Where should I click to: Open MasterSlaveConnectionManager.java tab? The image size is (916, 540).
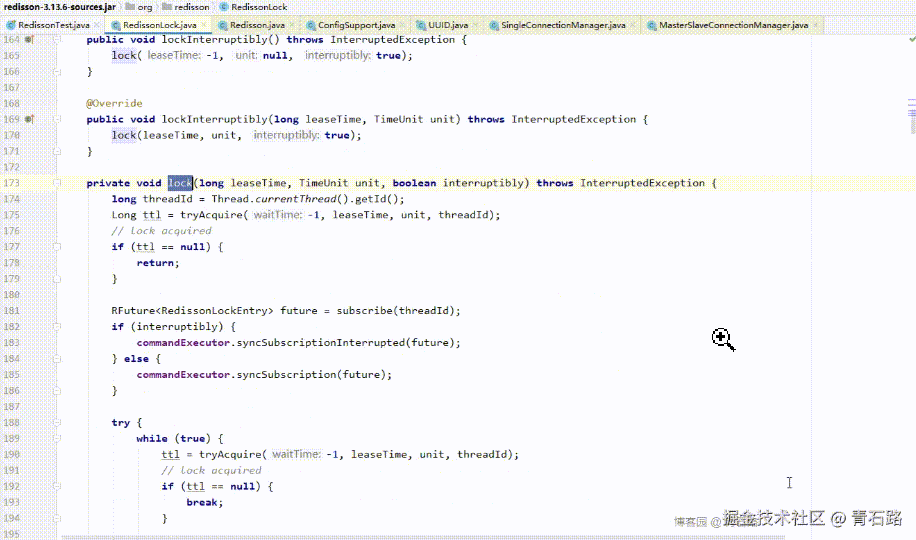733,25
